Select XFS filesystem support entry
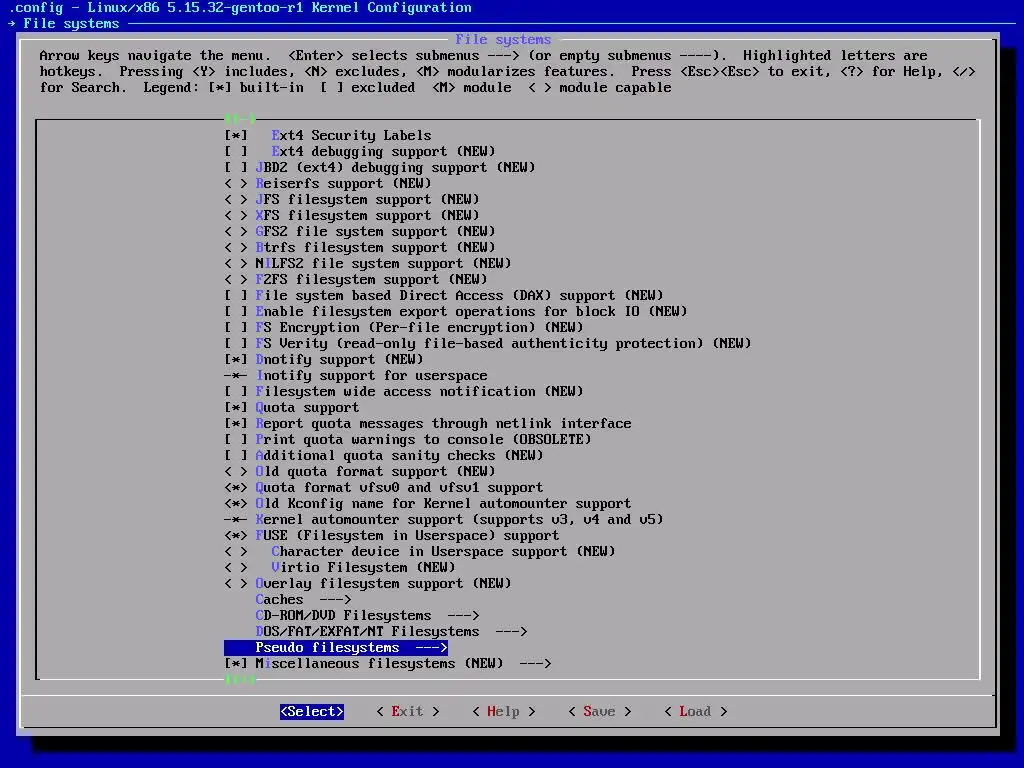The height and width of the screenshot is (768, 1024). pos(351,216)
